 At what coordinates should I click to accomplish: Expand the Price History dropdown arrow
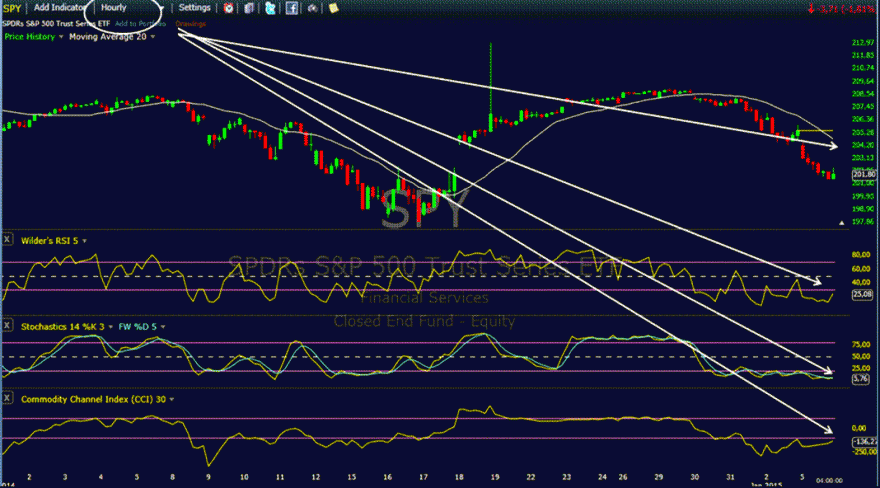click(61, 37)
